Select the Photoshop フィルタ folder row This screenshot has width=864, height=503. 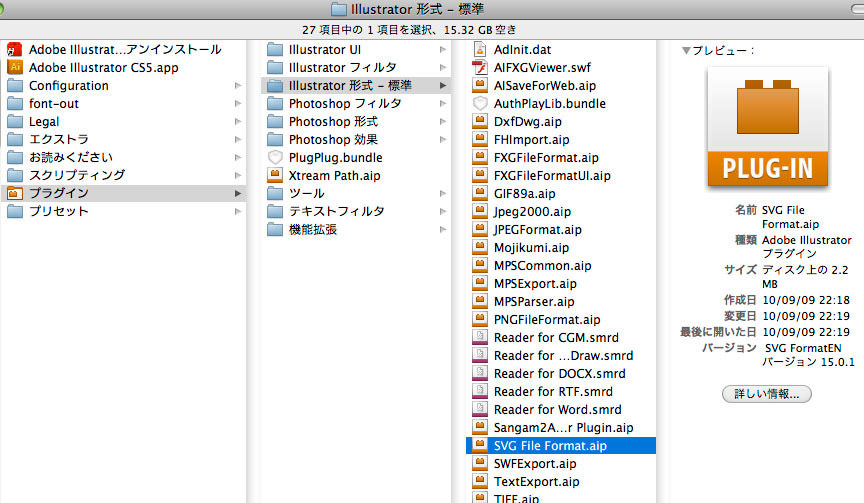(356, 104)
